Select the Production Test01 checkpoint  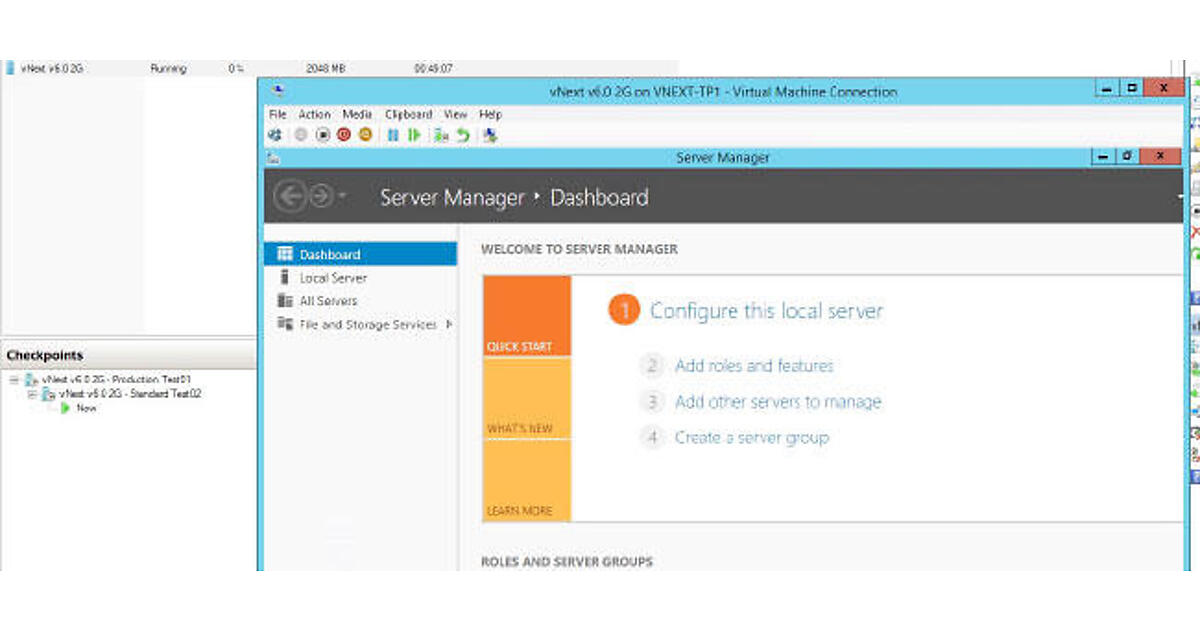[116, 380]
